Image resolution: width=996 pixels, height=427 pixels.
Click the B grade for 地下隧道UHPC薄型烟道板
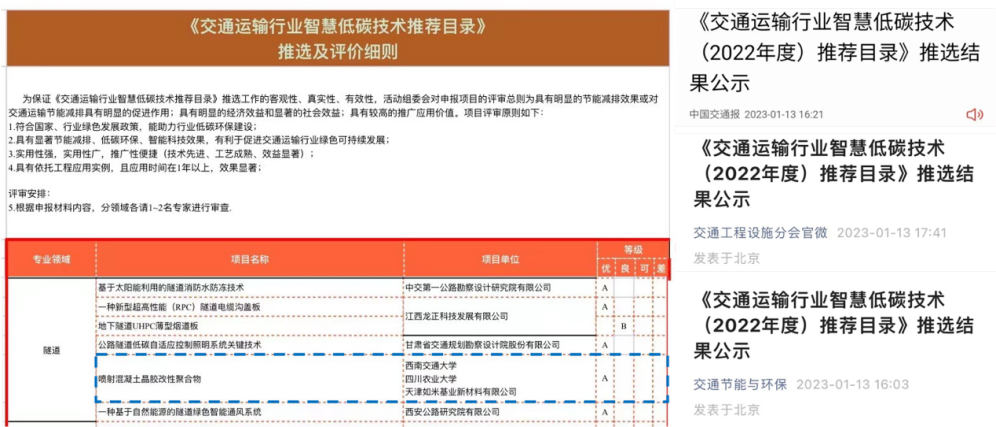pyautogui.click(x=624, y=326)
